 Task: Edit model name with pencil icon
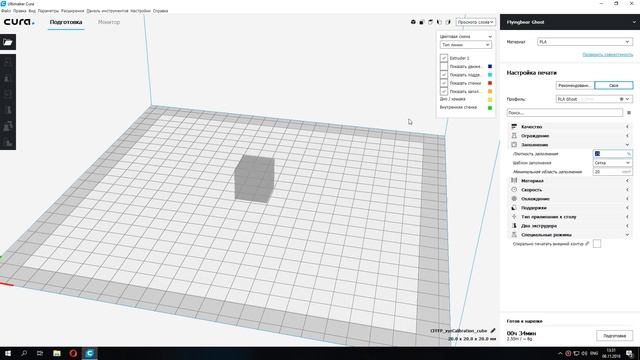coord(493,330)
